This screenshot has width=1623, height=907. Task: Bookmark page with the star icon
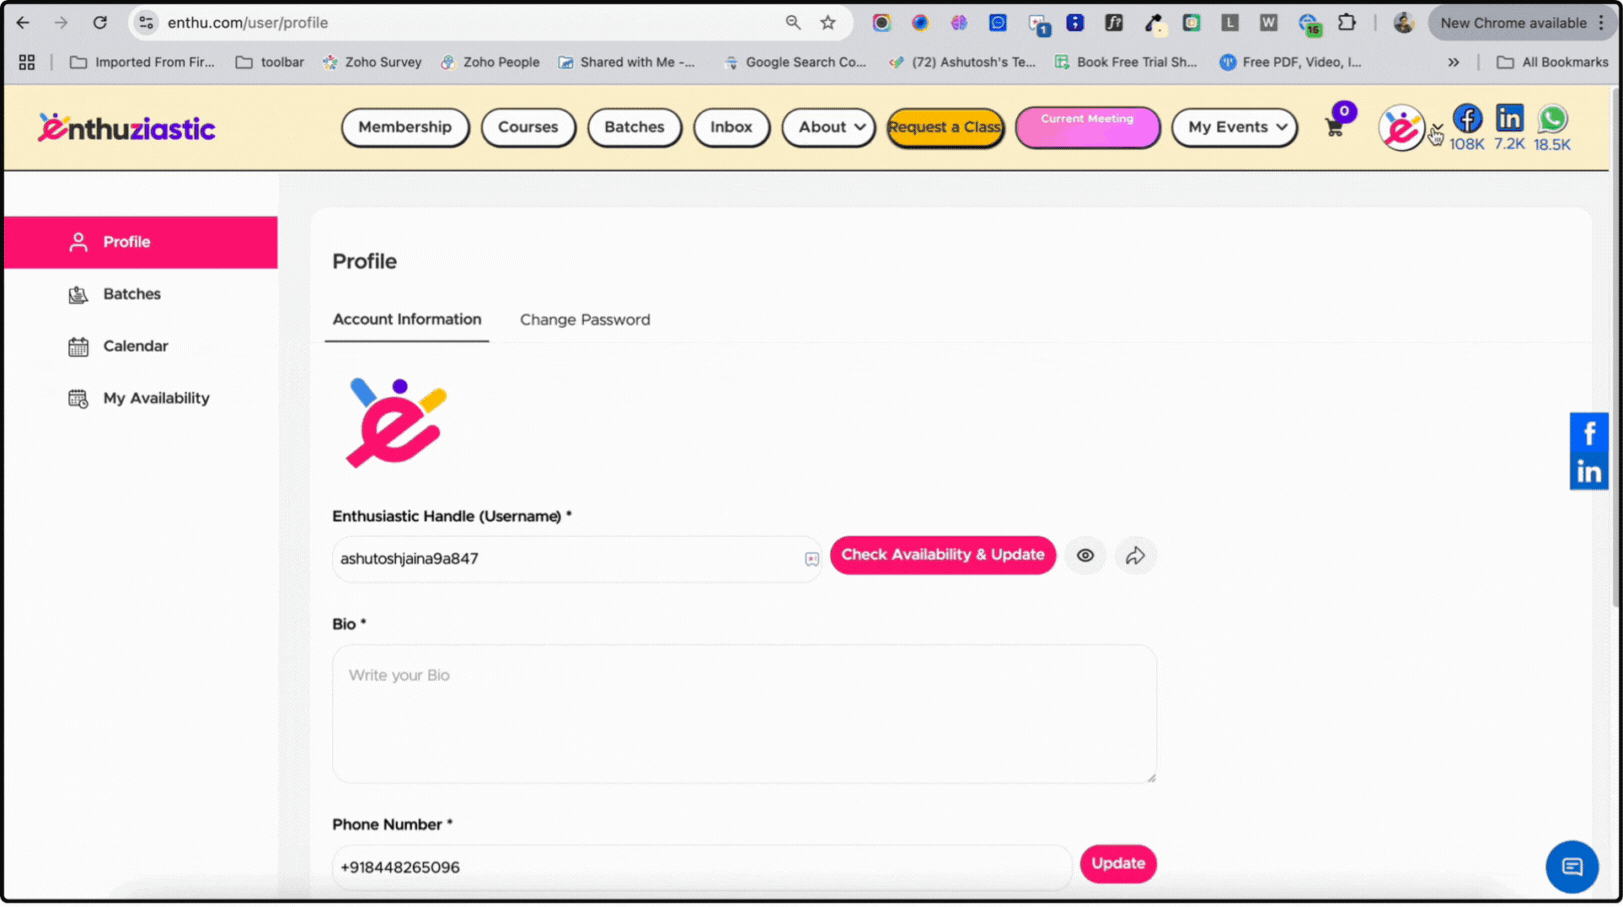click(x=828, y=23)
